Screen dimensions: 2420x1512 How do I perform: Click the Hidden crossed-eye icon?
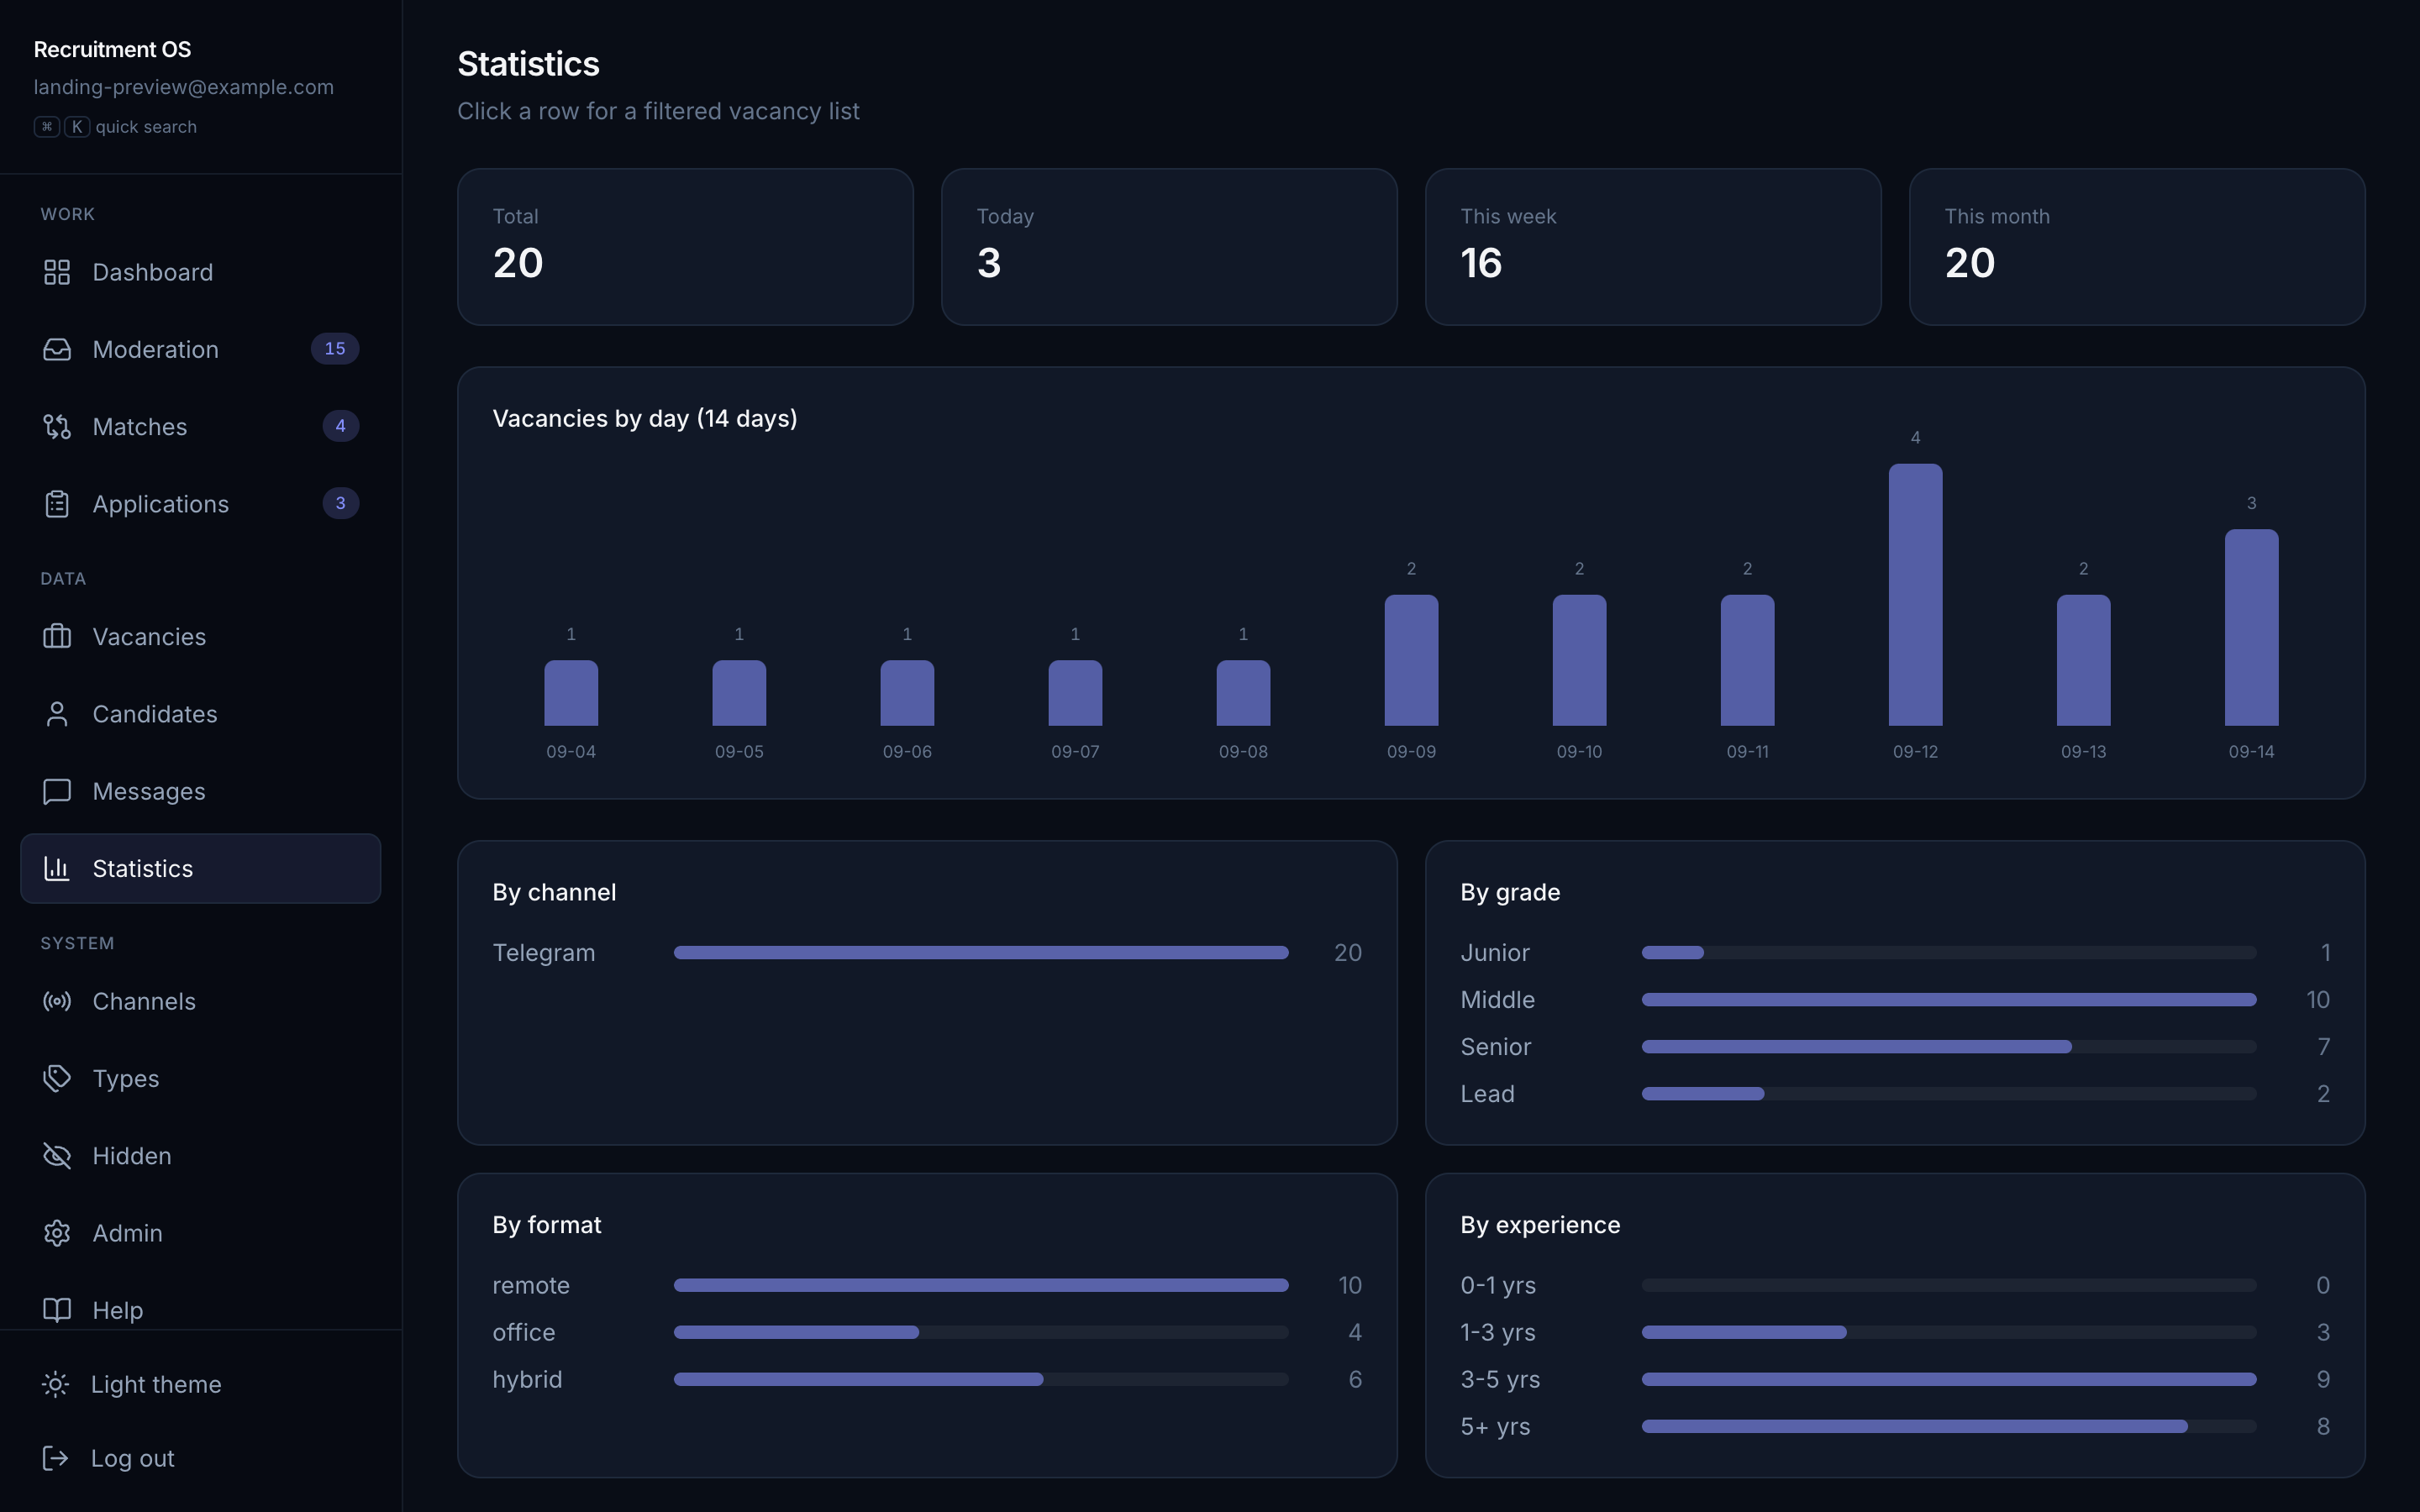tap(57, 1155)
